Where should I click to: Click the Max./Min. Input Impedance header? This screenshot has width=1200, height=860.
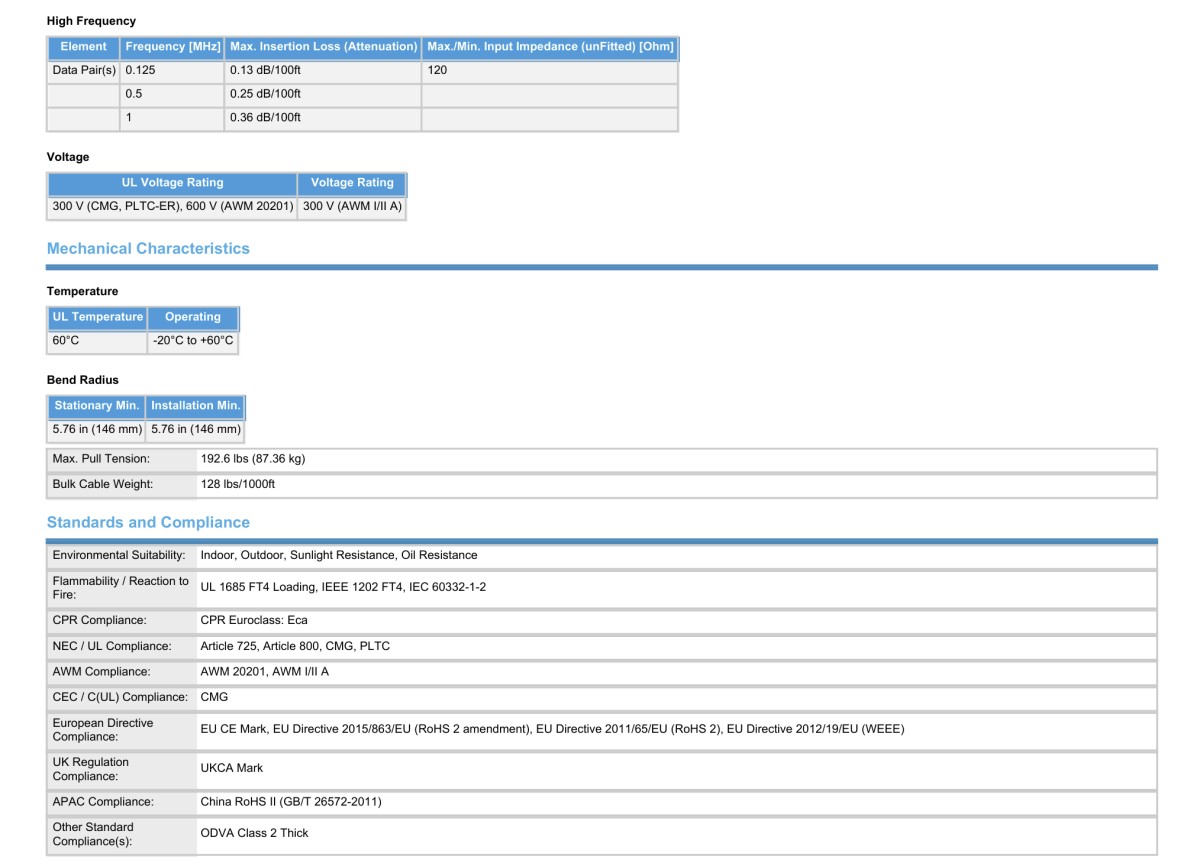(x=550, y=47)
